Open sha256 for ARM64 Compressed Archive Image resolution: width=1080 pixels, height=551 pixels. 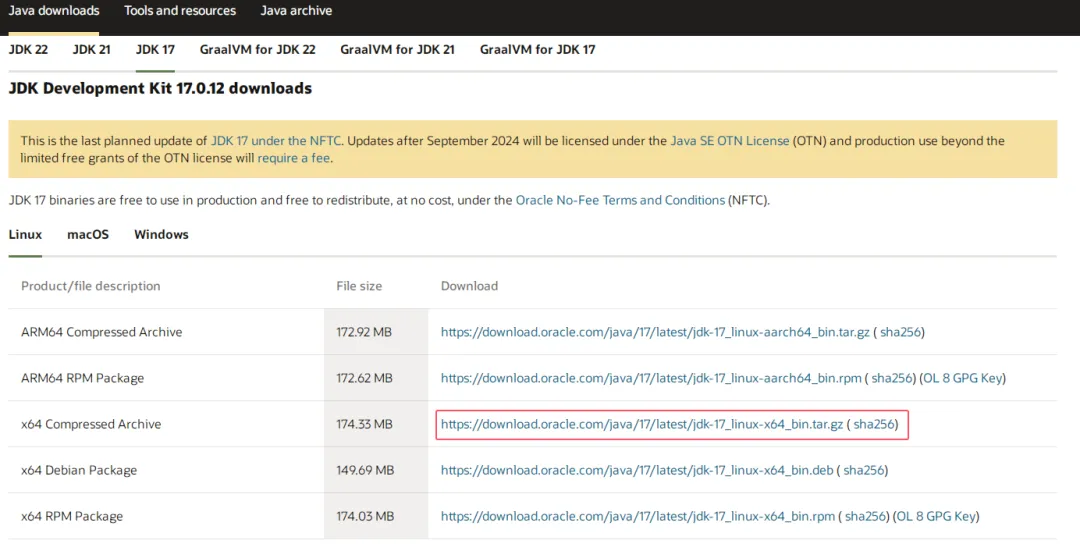pos(900,332)
